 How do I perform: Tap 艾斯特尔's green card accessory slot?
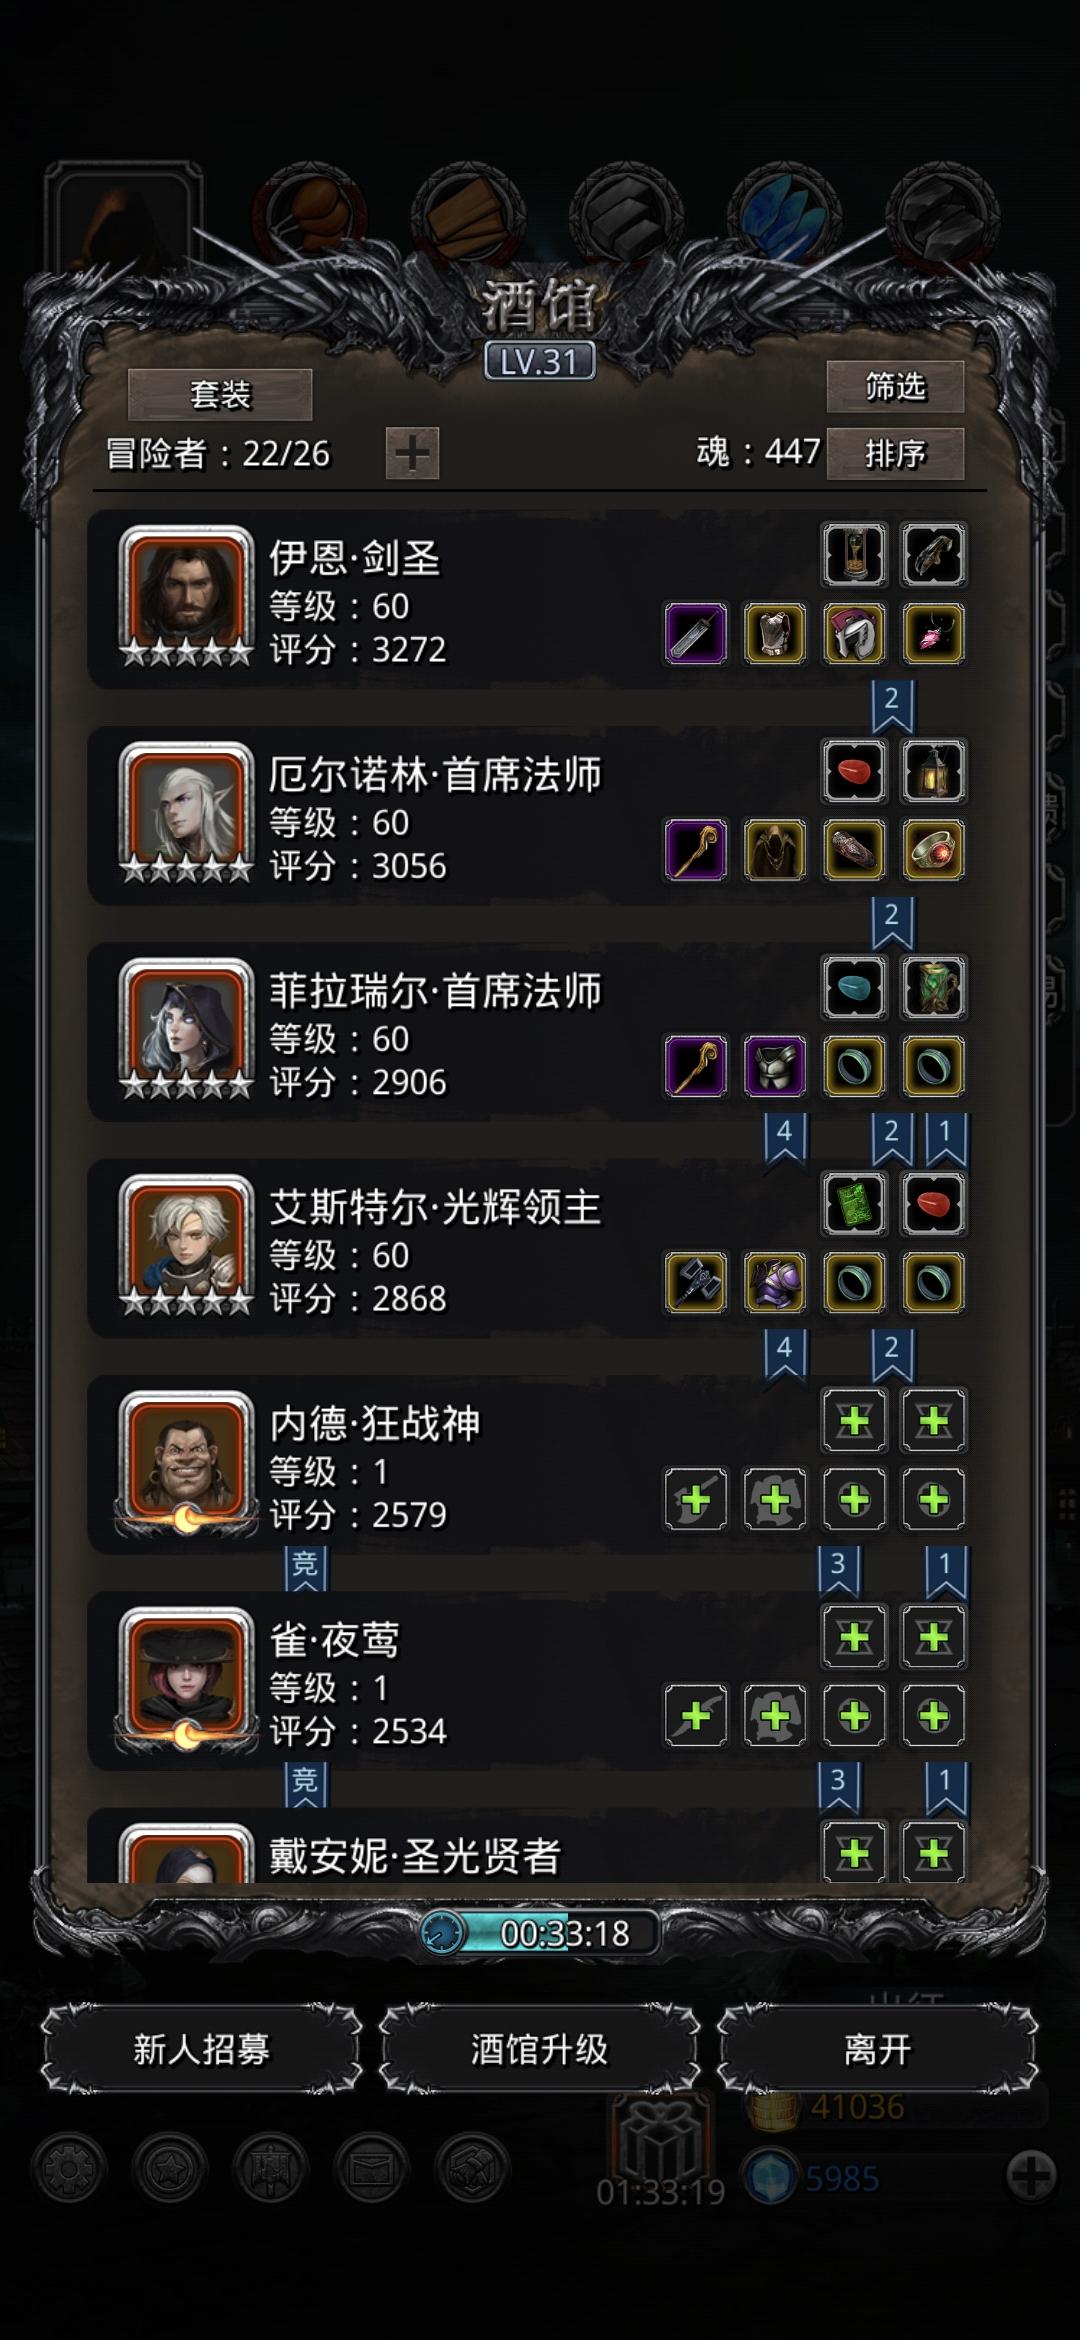(x=854, y=1204)
